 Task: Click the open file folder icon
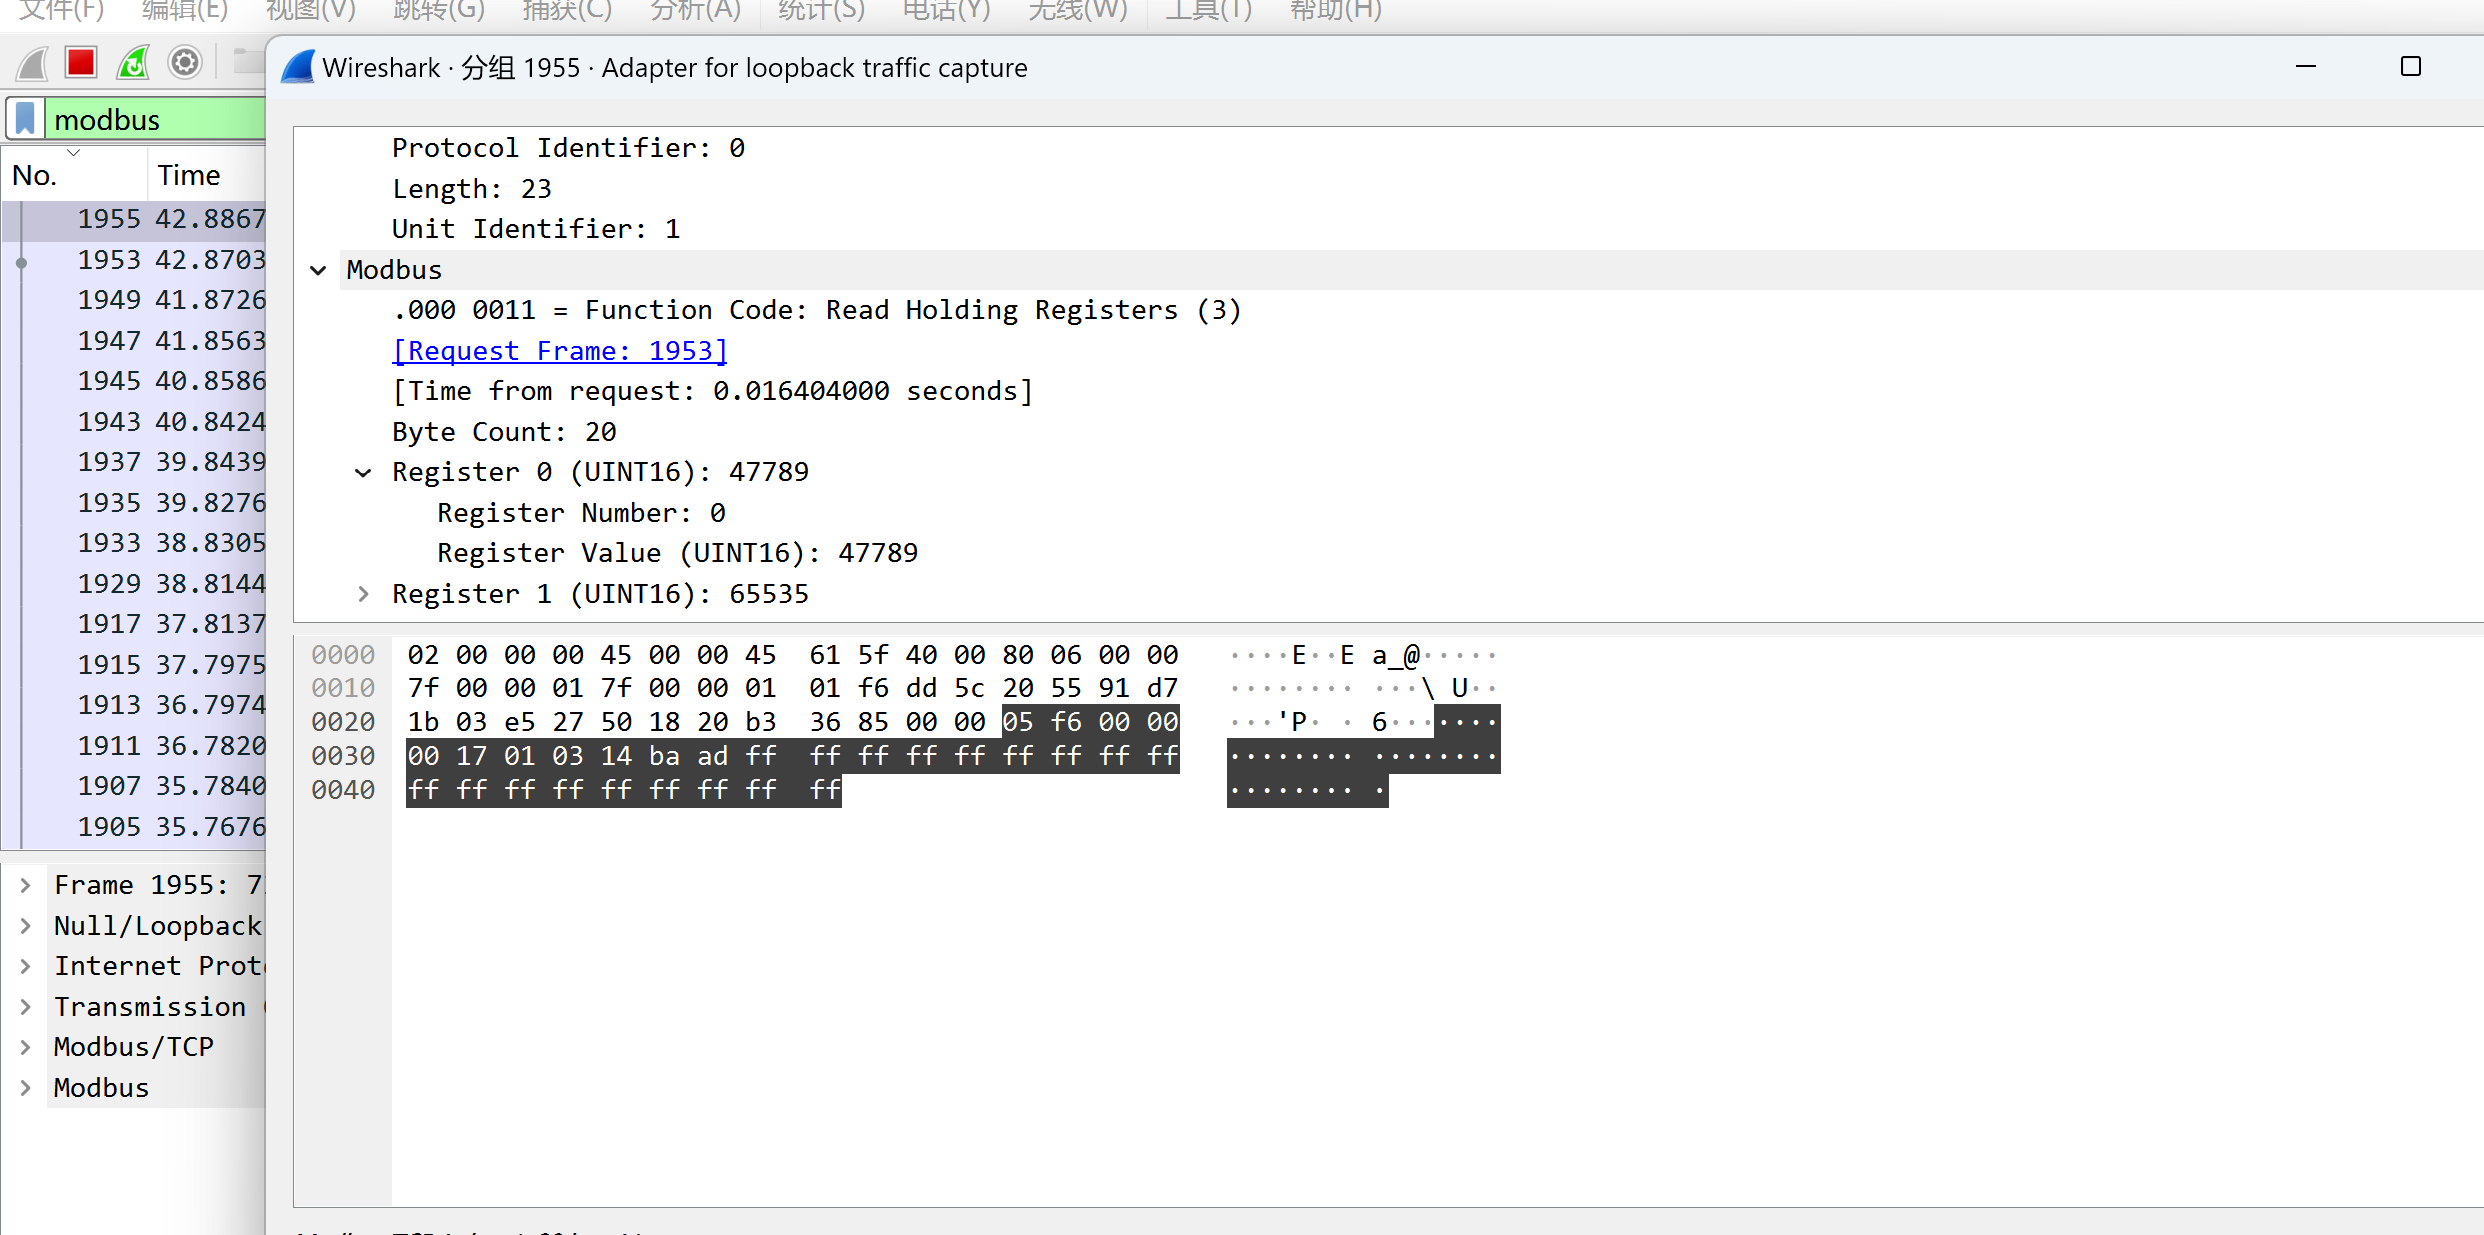[247, 62]
